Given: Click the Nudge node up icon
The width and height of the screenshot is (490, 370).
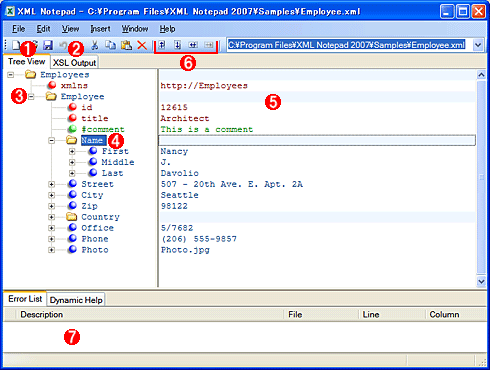Looking at the screenshot, I should (x=162, y=45).
